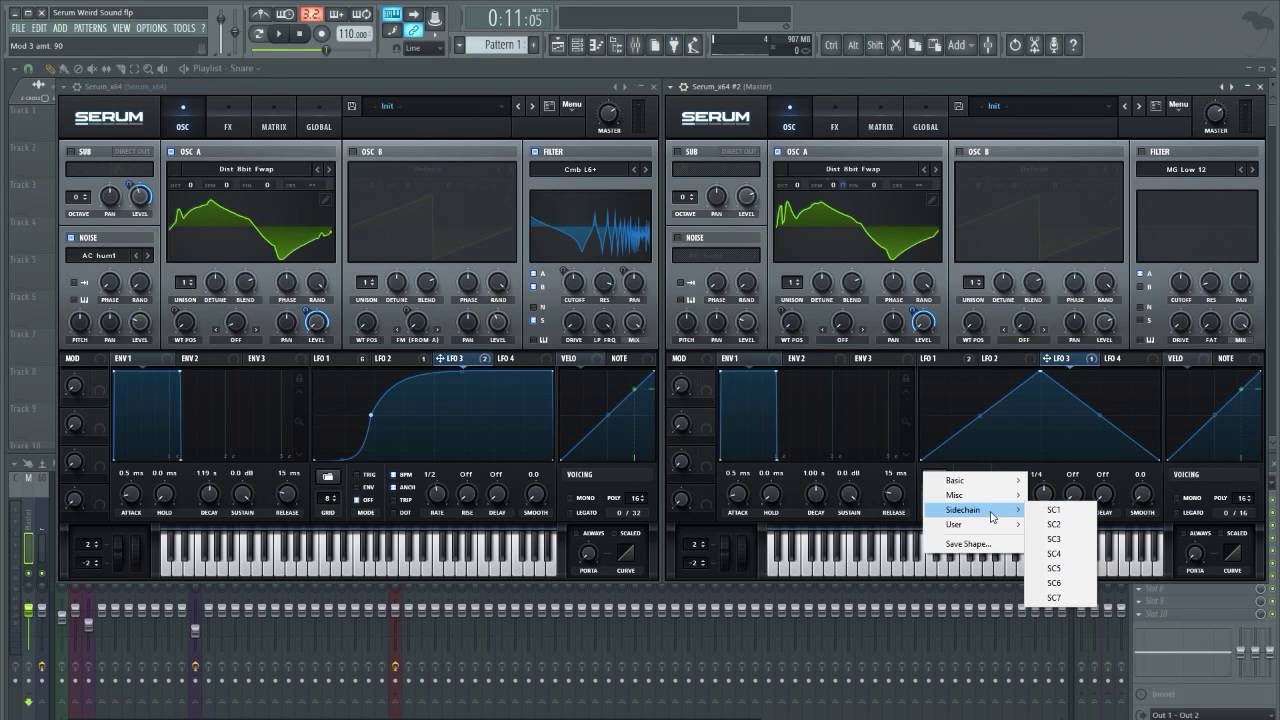Click the cut icon in main toolbar
This screenshot has width=1280, height=720.
(895, 45)
